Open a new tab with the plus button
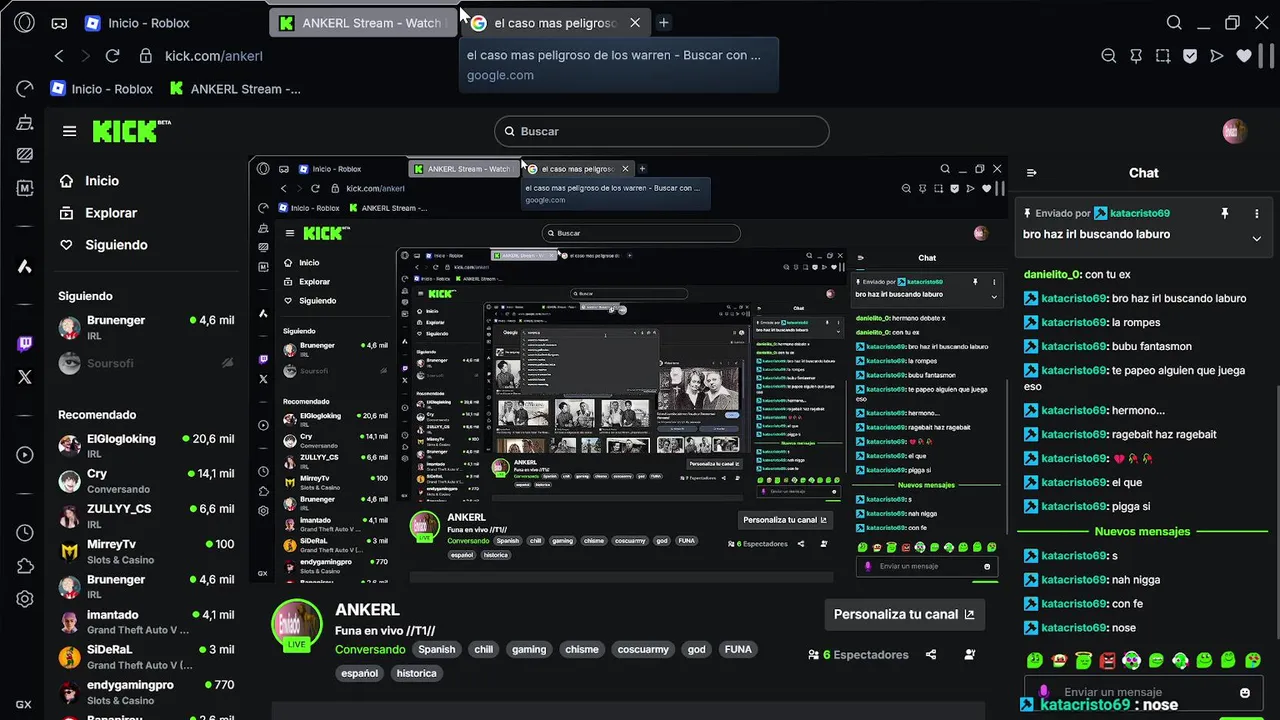Image resolution: width=1280 pixels, height=720 pixels. 663,22
